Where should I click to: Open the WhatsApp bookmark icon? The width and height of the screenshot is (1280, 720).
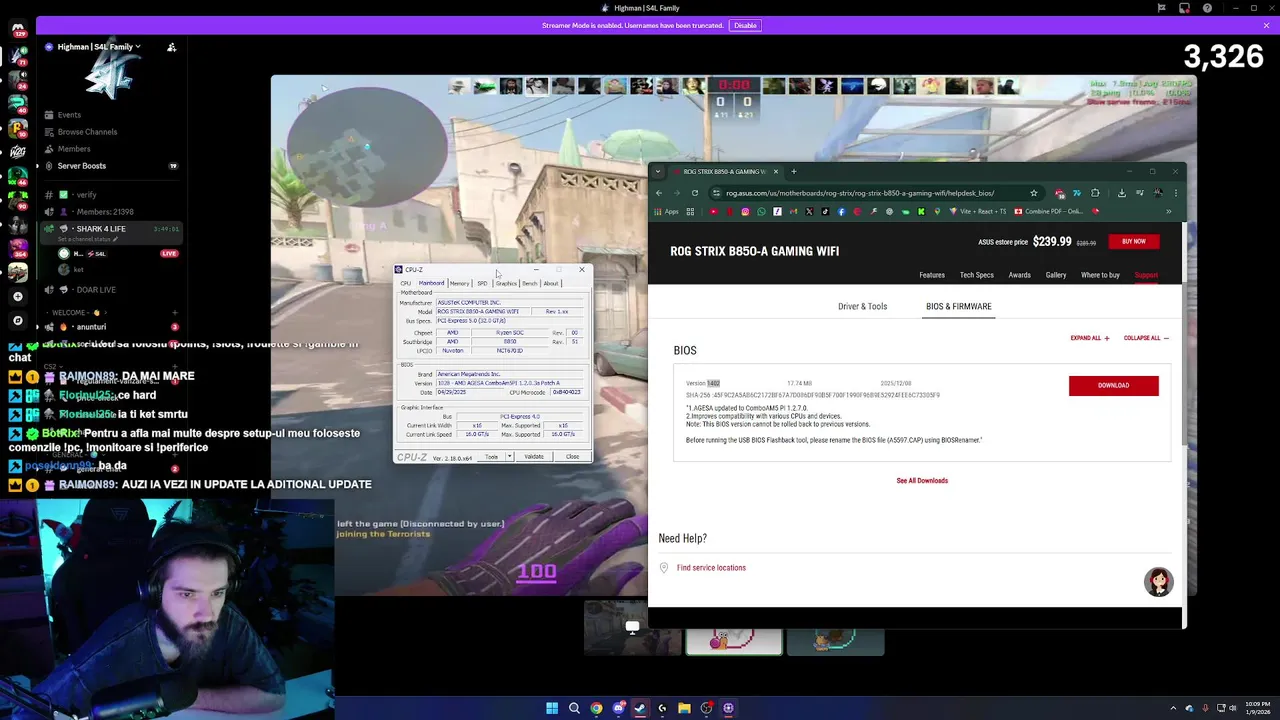[x=761, y=211]
